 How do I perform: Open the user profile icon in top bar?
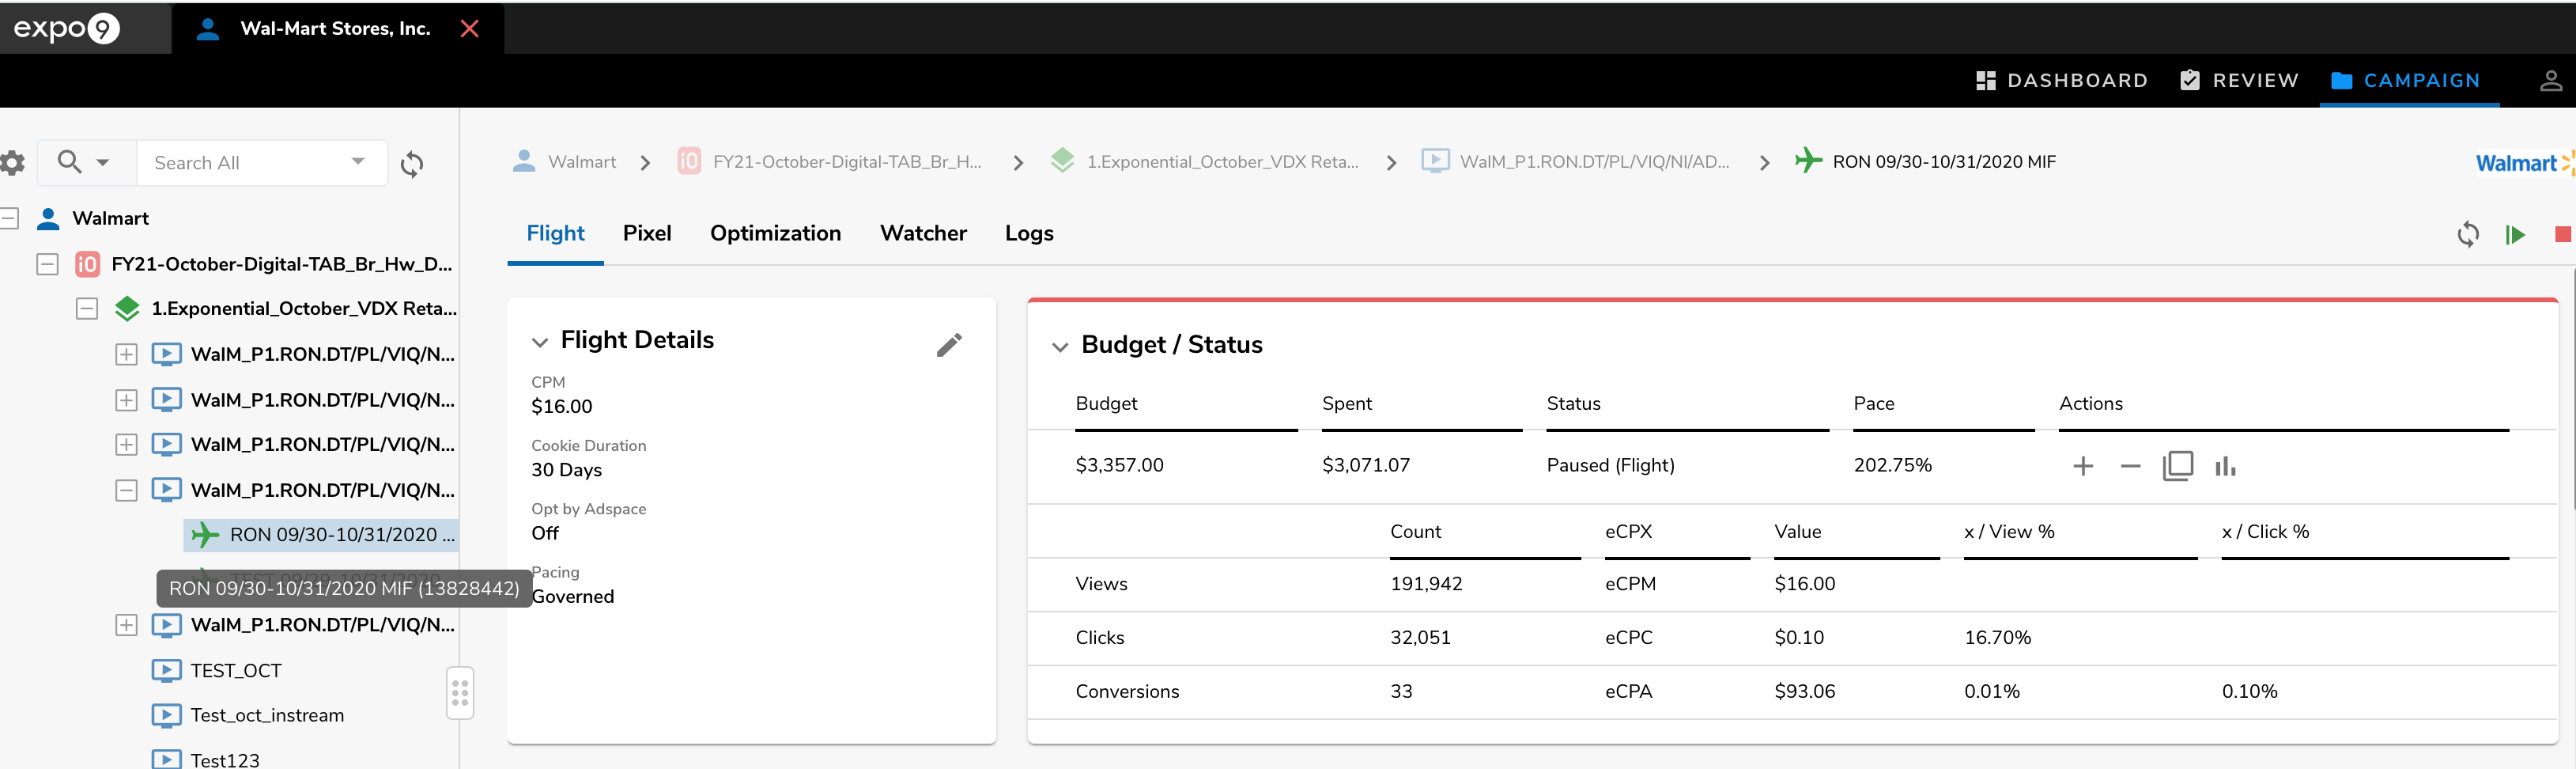point(2550,81)
